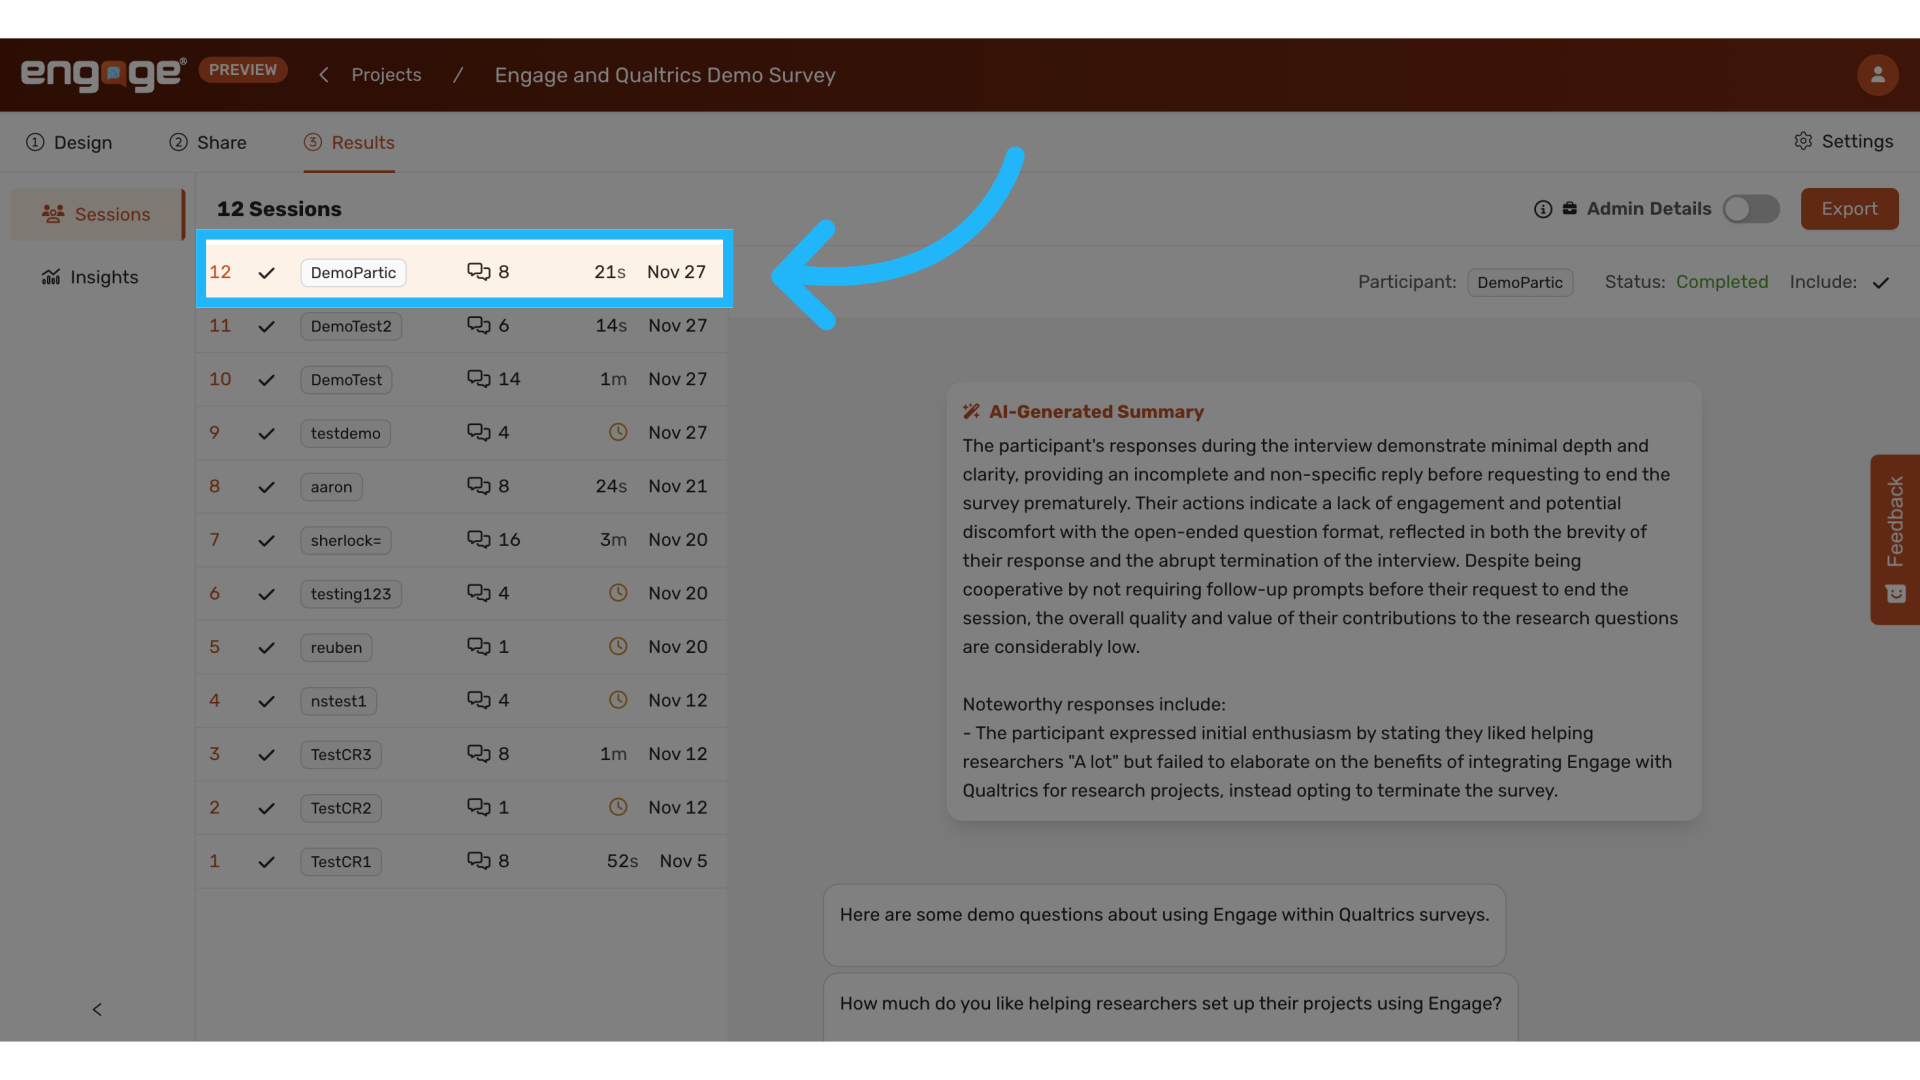Click the 3m duration for sherlock=
Viewport: 1920px width, 1080px height.
click(613, 540)
